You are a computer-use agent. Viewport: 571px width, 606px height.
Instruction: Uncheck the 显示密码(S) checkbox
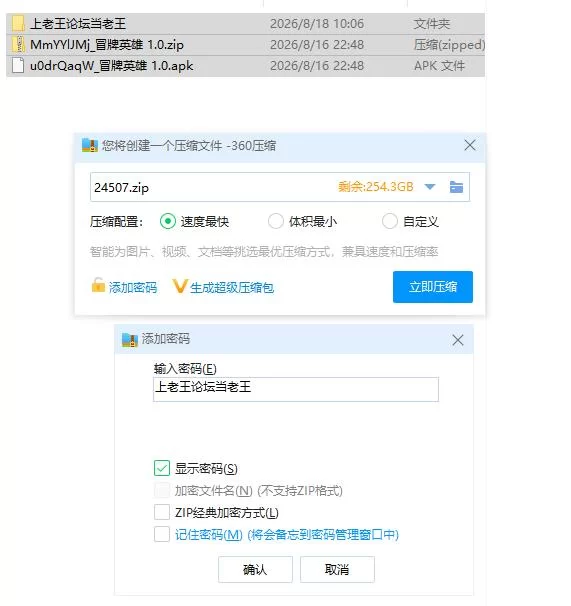[162, 468]
